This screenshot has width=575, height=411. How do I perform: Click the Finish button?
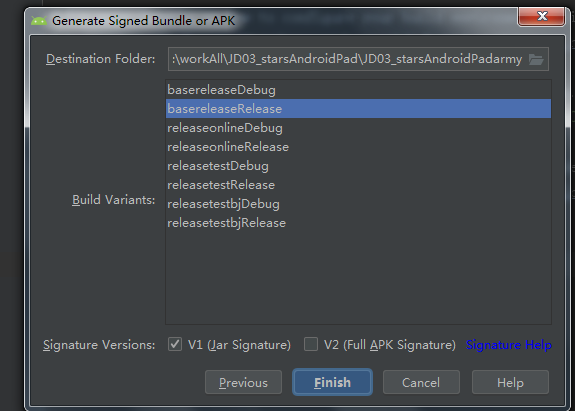pyautogui.click(x=332, y=382)
